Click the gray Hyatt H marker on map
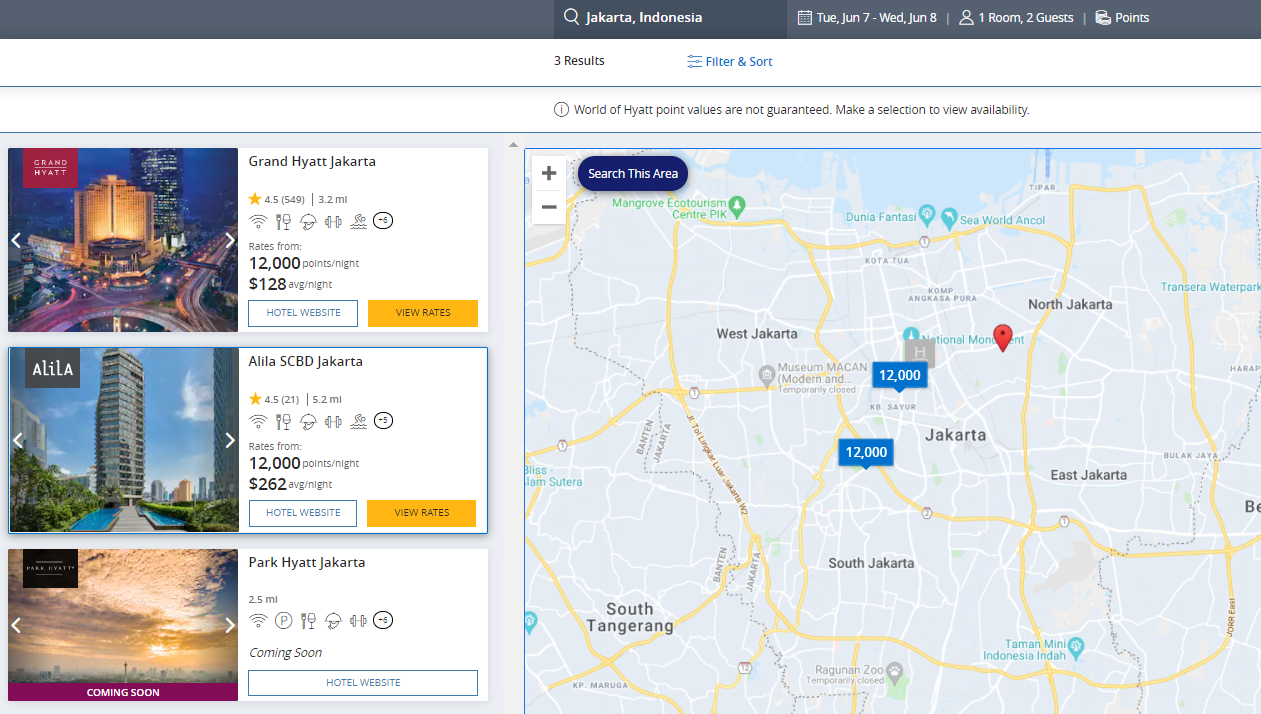 pyautogui.click(x=920, y=353)
